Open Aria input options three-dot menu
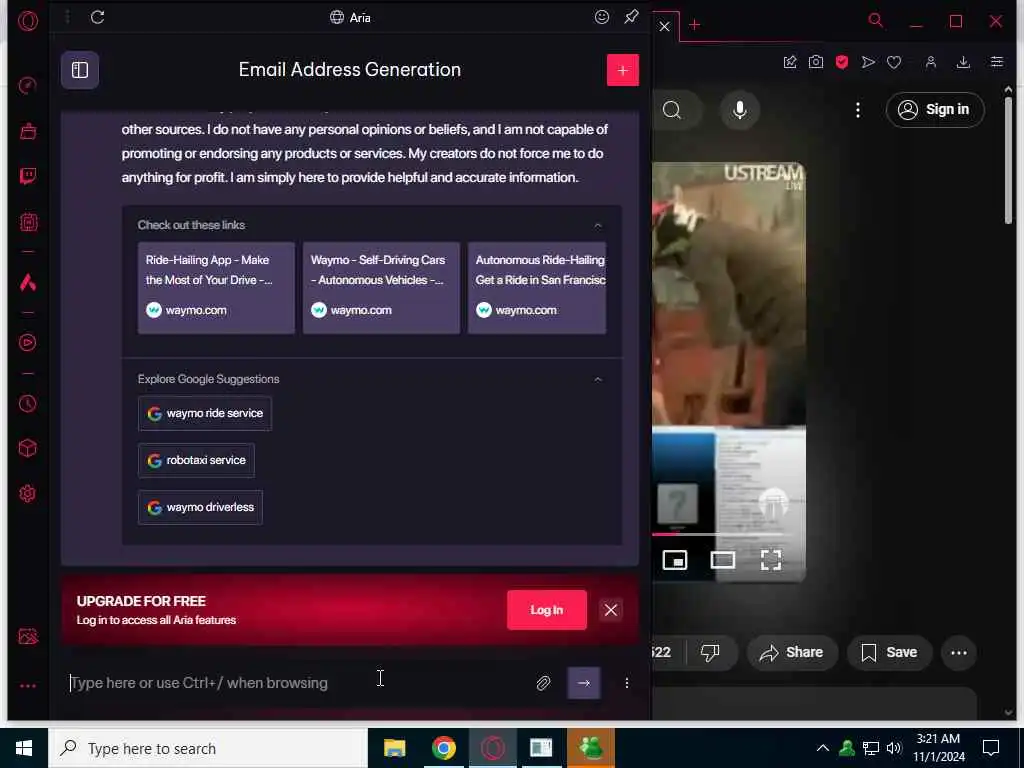The width and height of the screenshot is (1024, 768). click(x=627, y=683)
